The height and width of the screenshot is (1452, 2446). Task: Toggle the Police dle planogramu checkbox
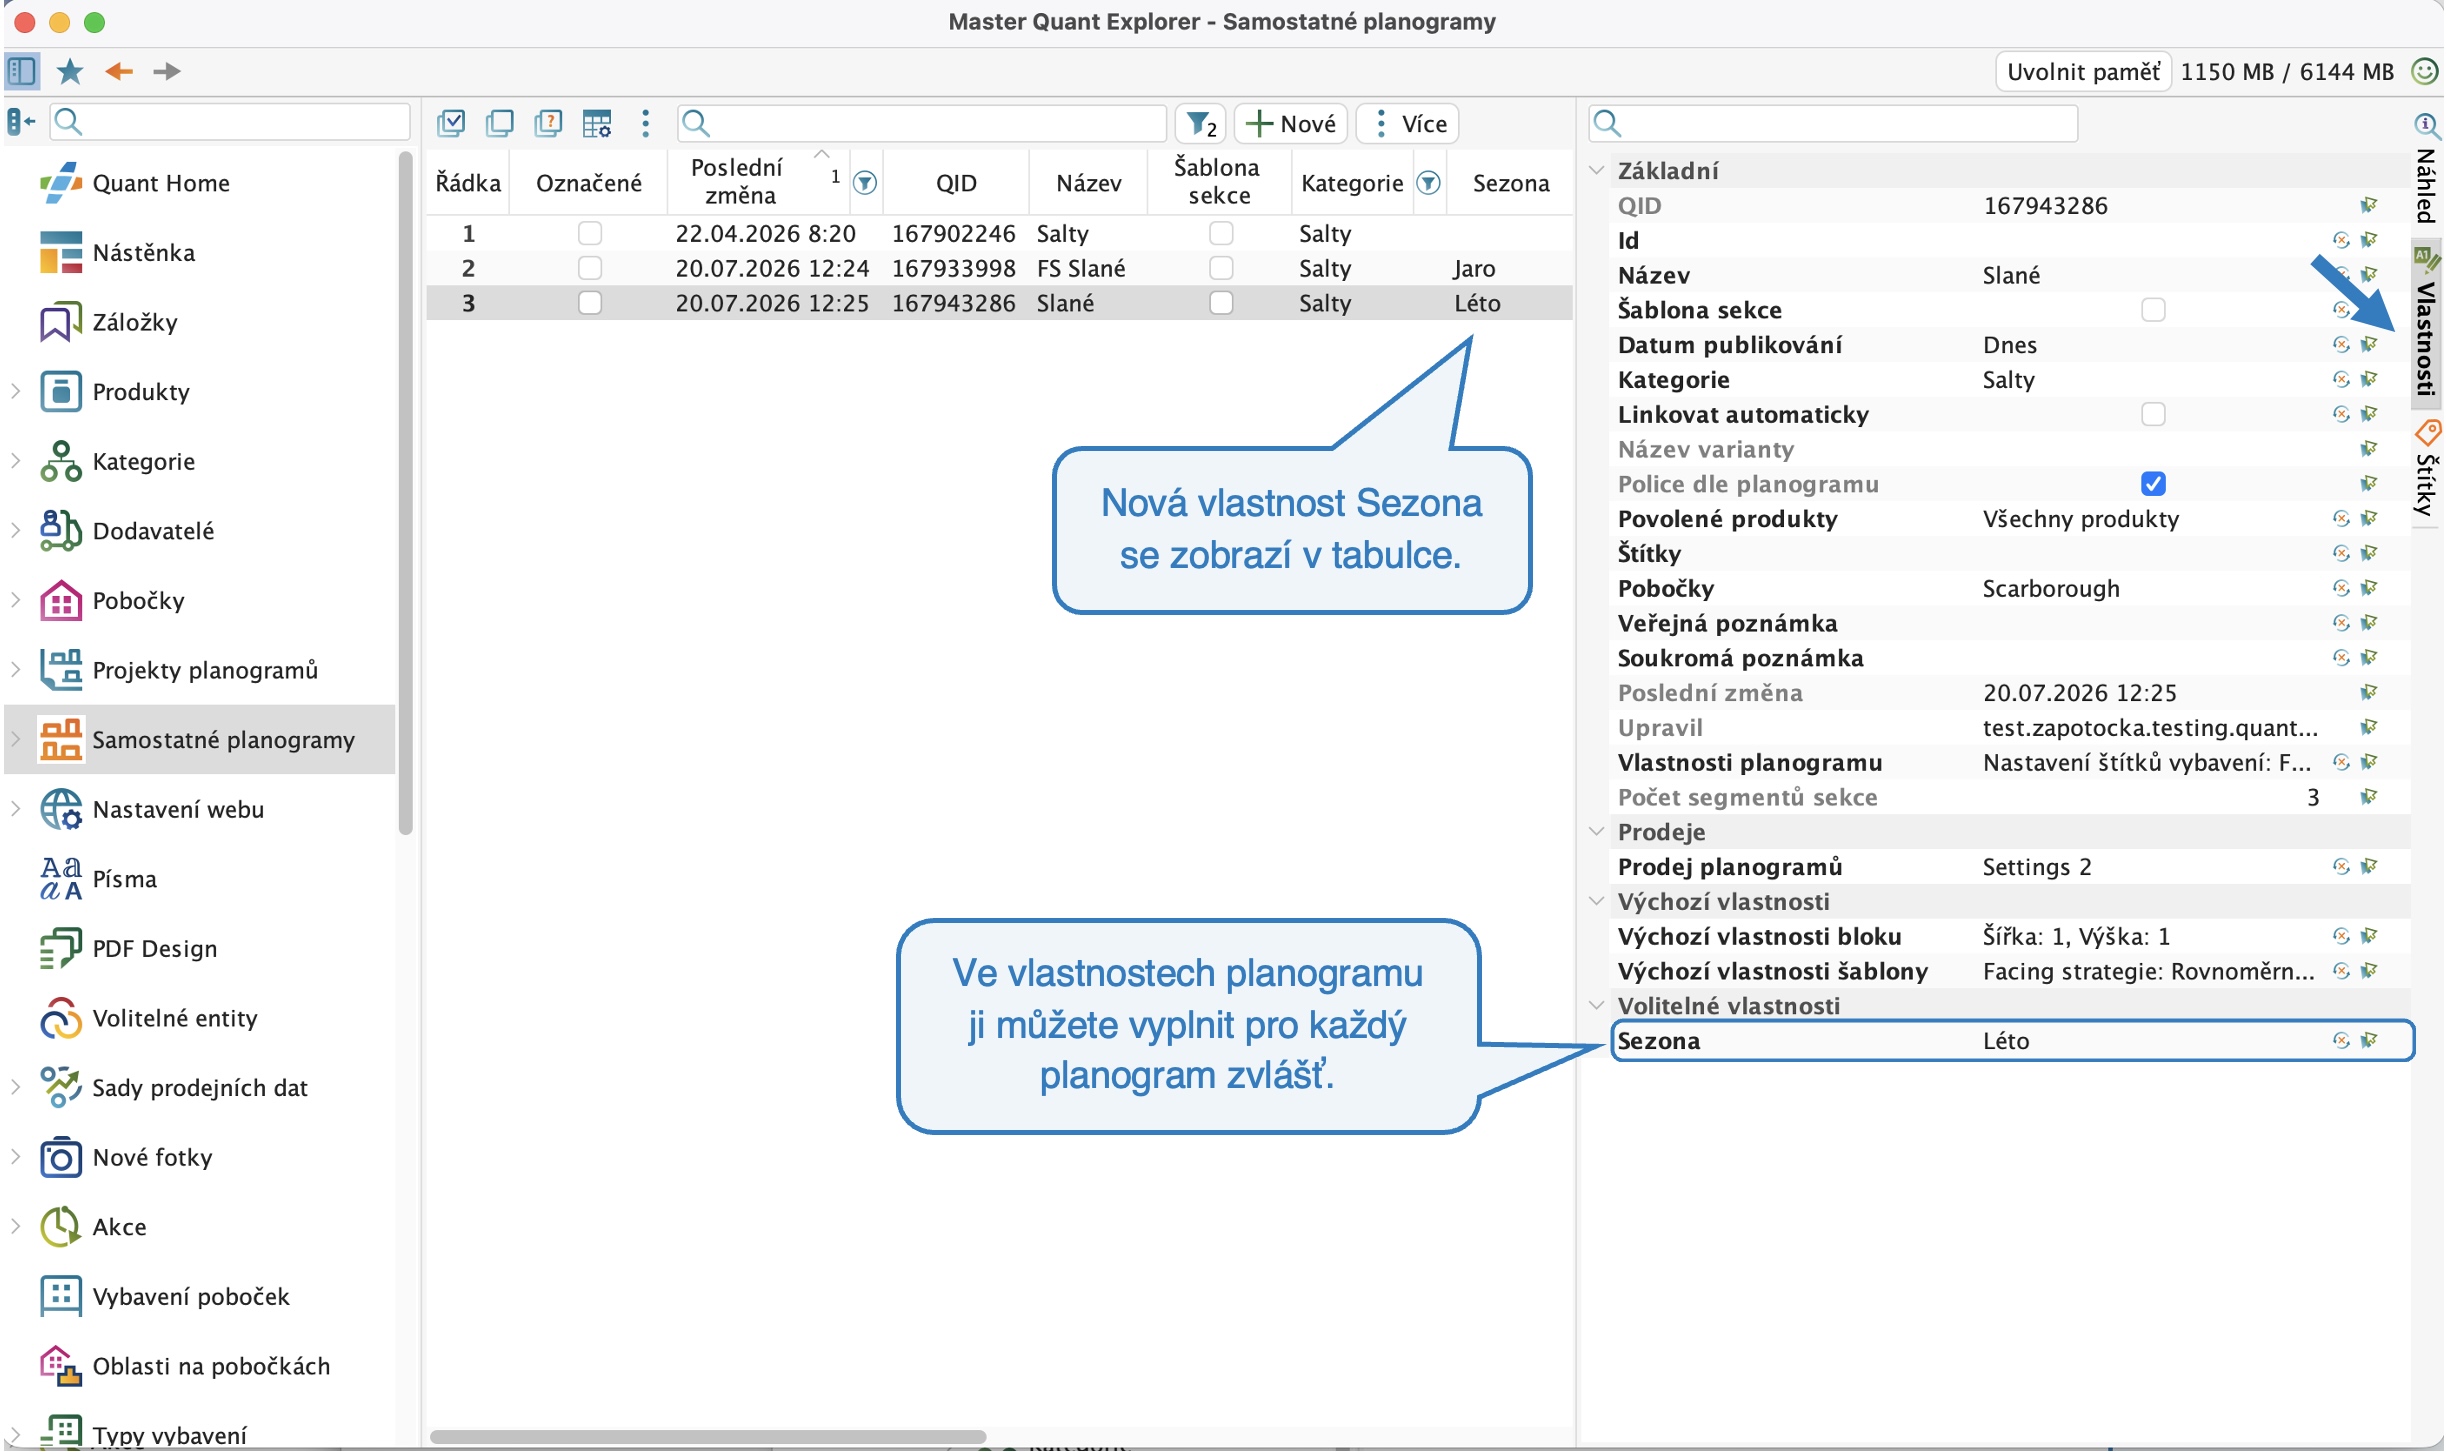(2153, 484)
